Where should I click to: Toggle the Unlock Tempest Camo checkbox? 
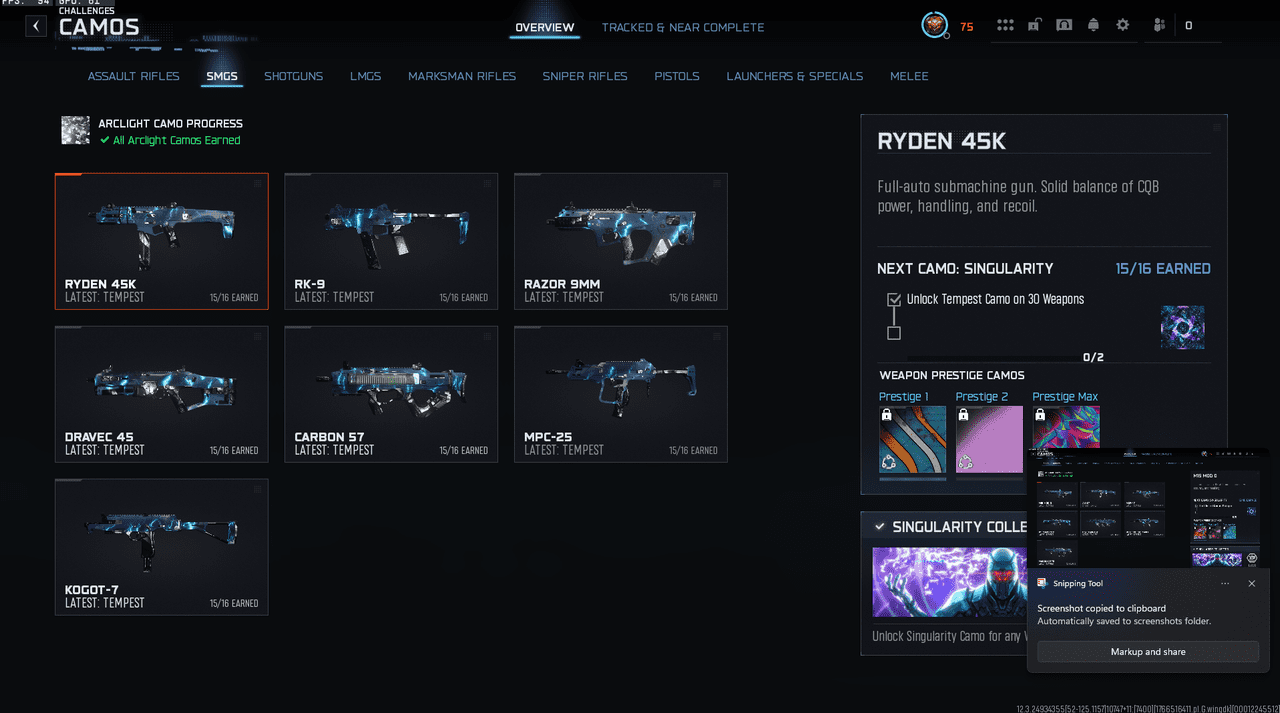894,299
